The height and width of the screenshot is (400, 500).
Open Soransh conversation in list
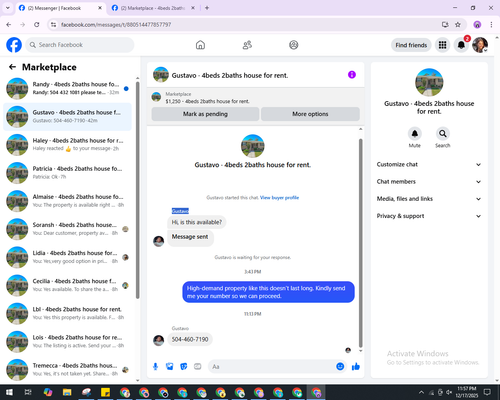tap(67, 229)
